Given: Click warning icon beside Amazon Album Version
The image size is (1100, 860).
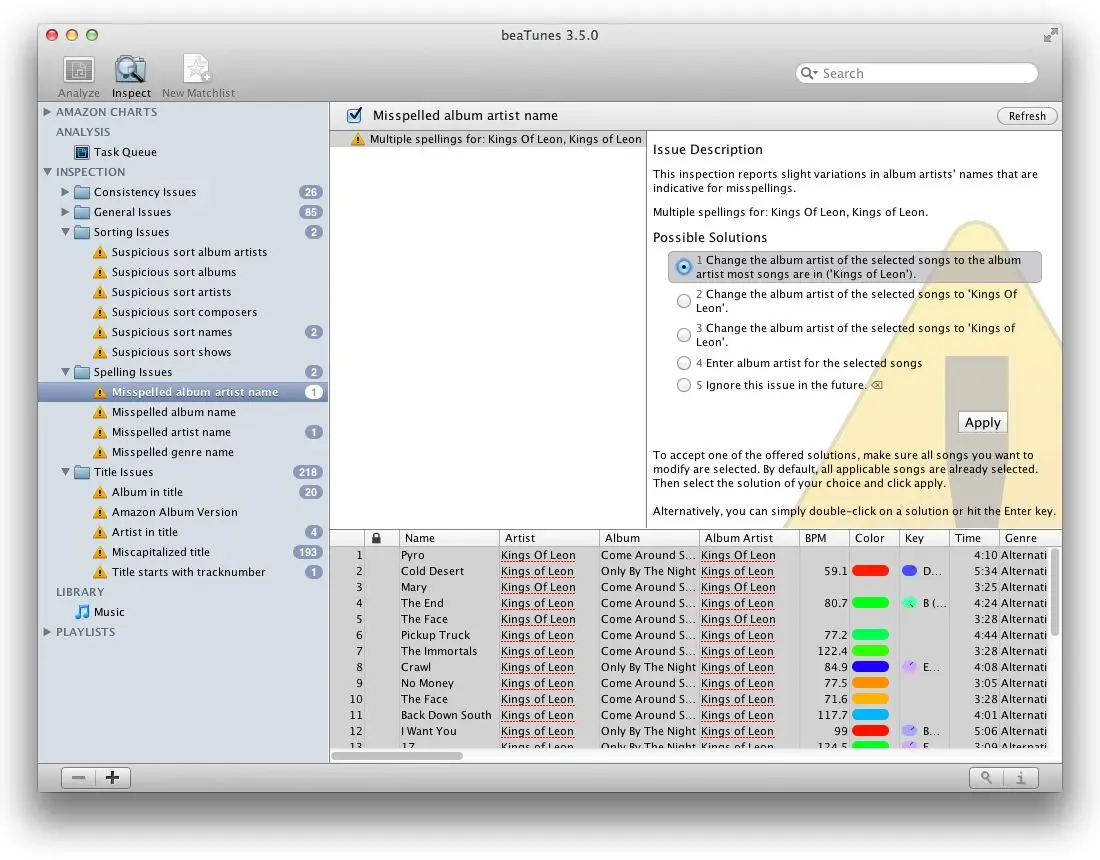Looking at the screenshot, I should click(x=100, y=512).
